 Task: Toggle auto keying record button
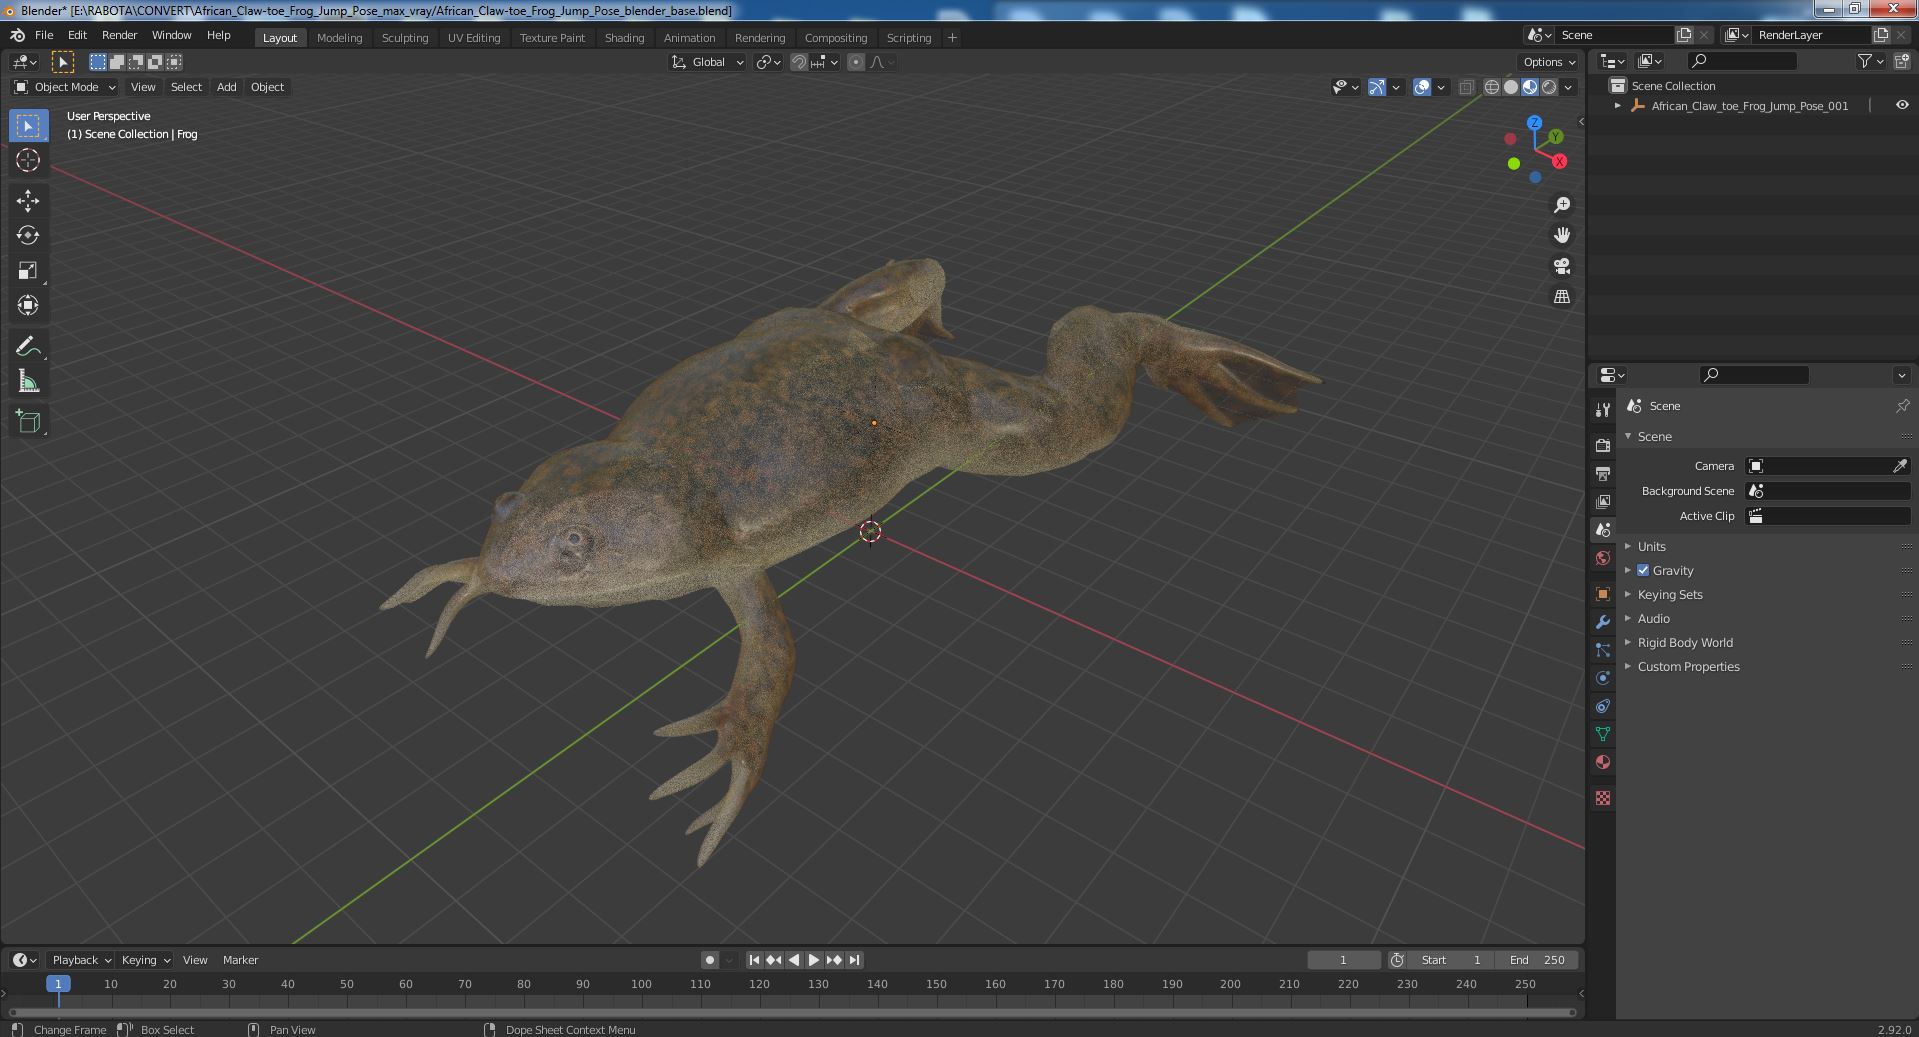pos(710,960)
